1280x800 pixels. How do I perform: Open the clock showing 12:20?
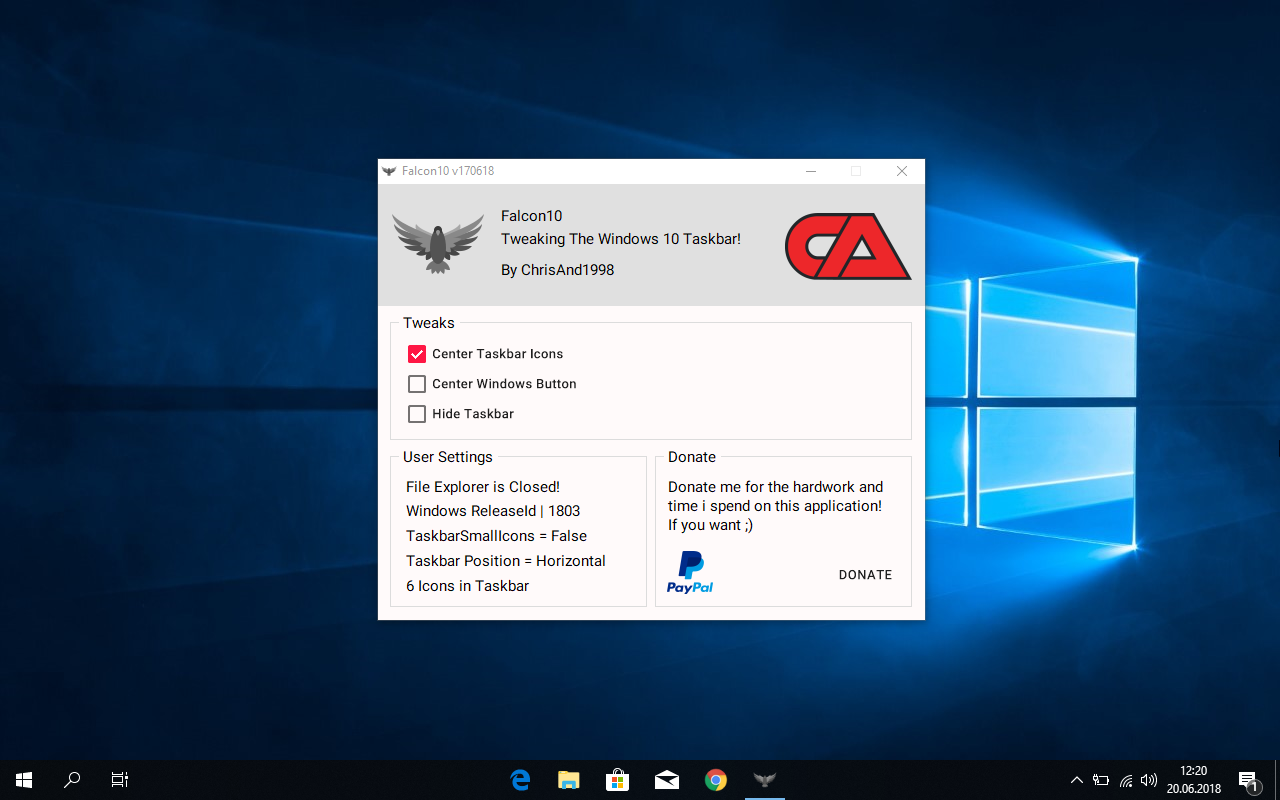(x=1194, y=780)
